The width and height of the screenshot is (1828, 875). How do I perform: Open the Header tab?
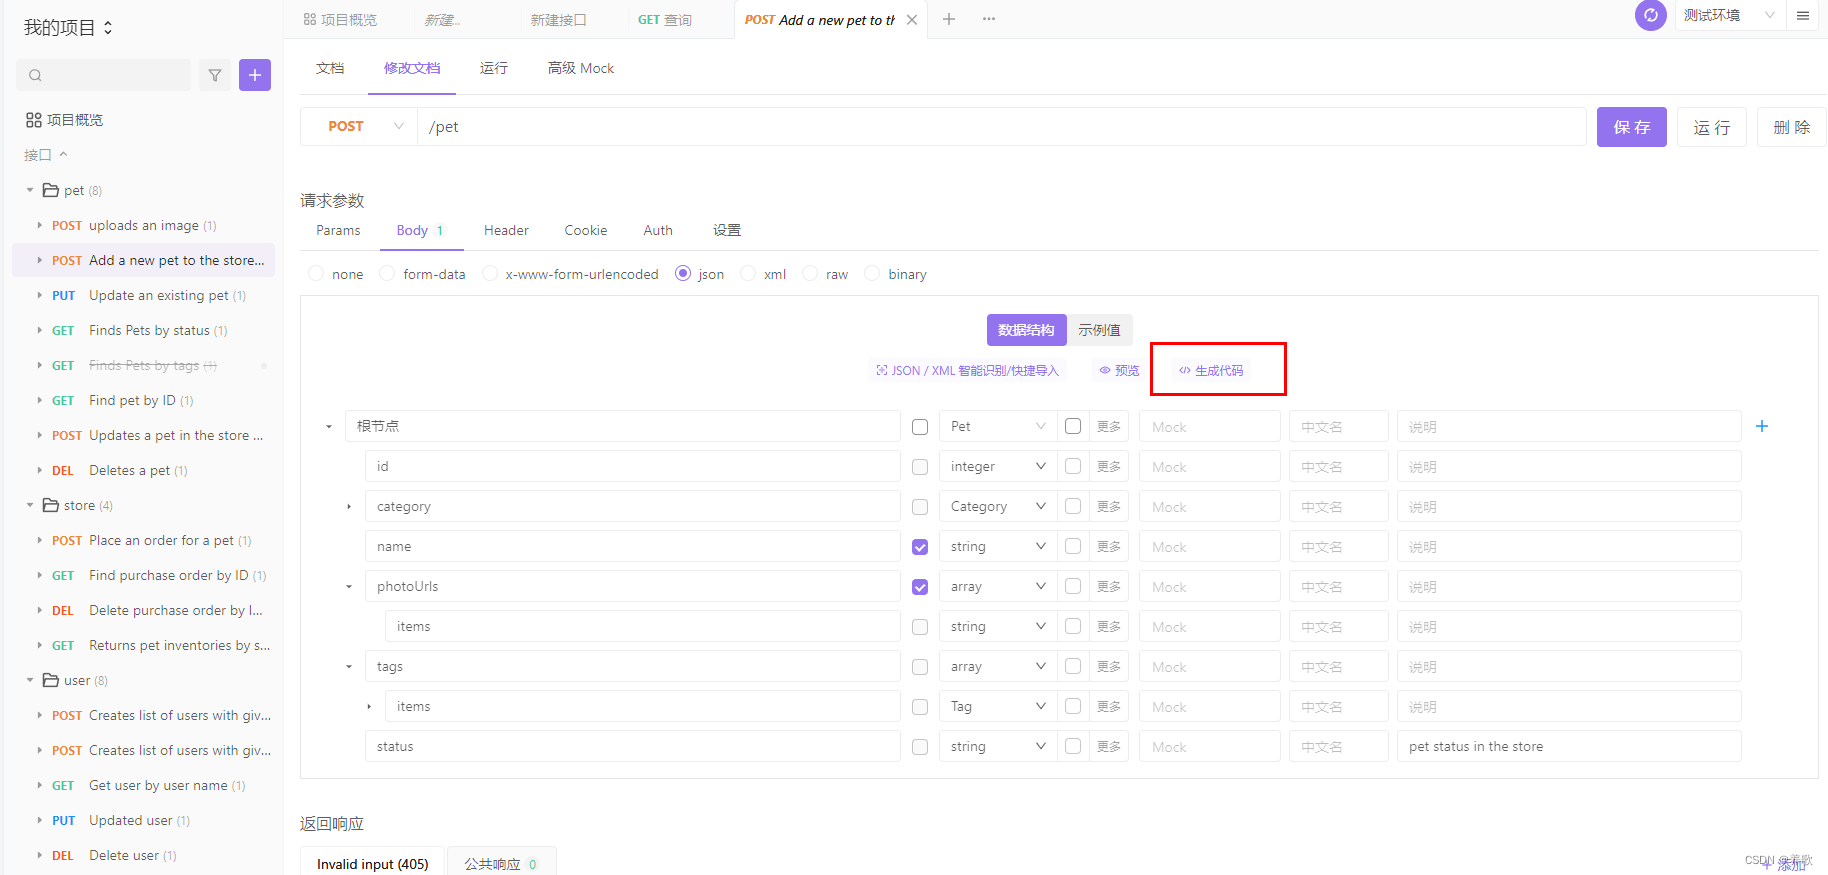tap(506, 230)
